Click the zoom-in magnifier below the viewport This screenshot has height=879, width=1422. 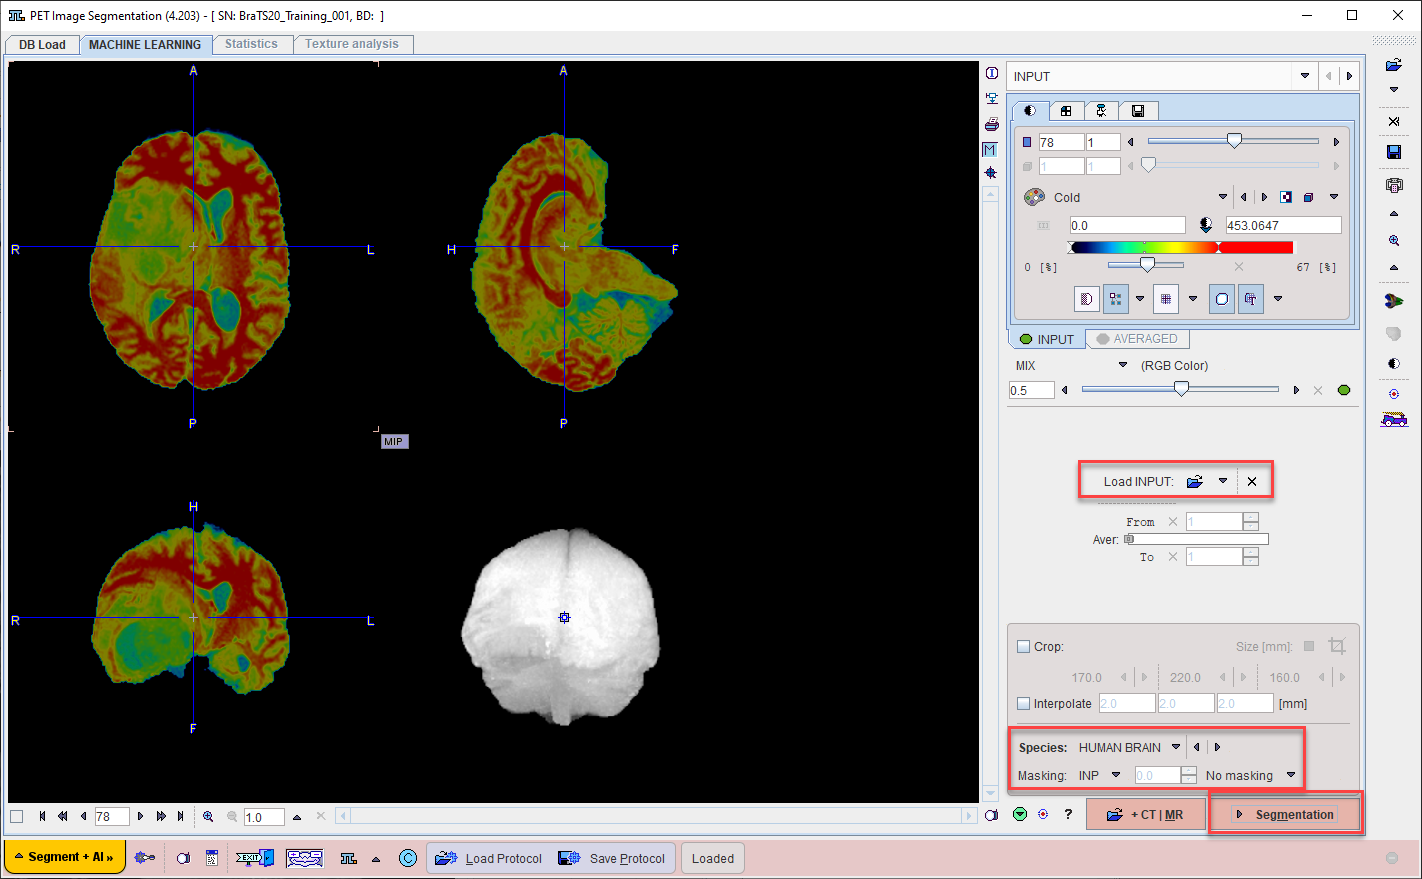[x=208, y=816]
